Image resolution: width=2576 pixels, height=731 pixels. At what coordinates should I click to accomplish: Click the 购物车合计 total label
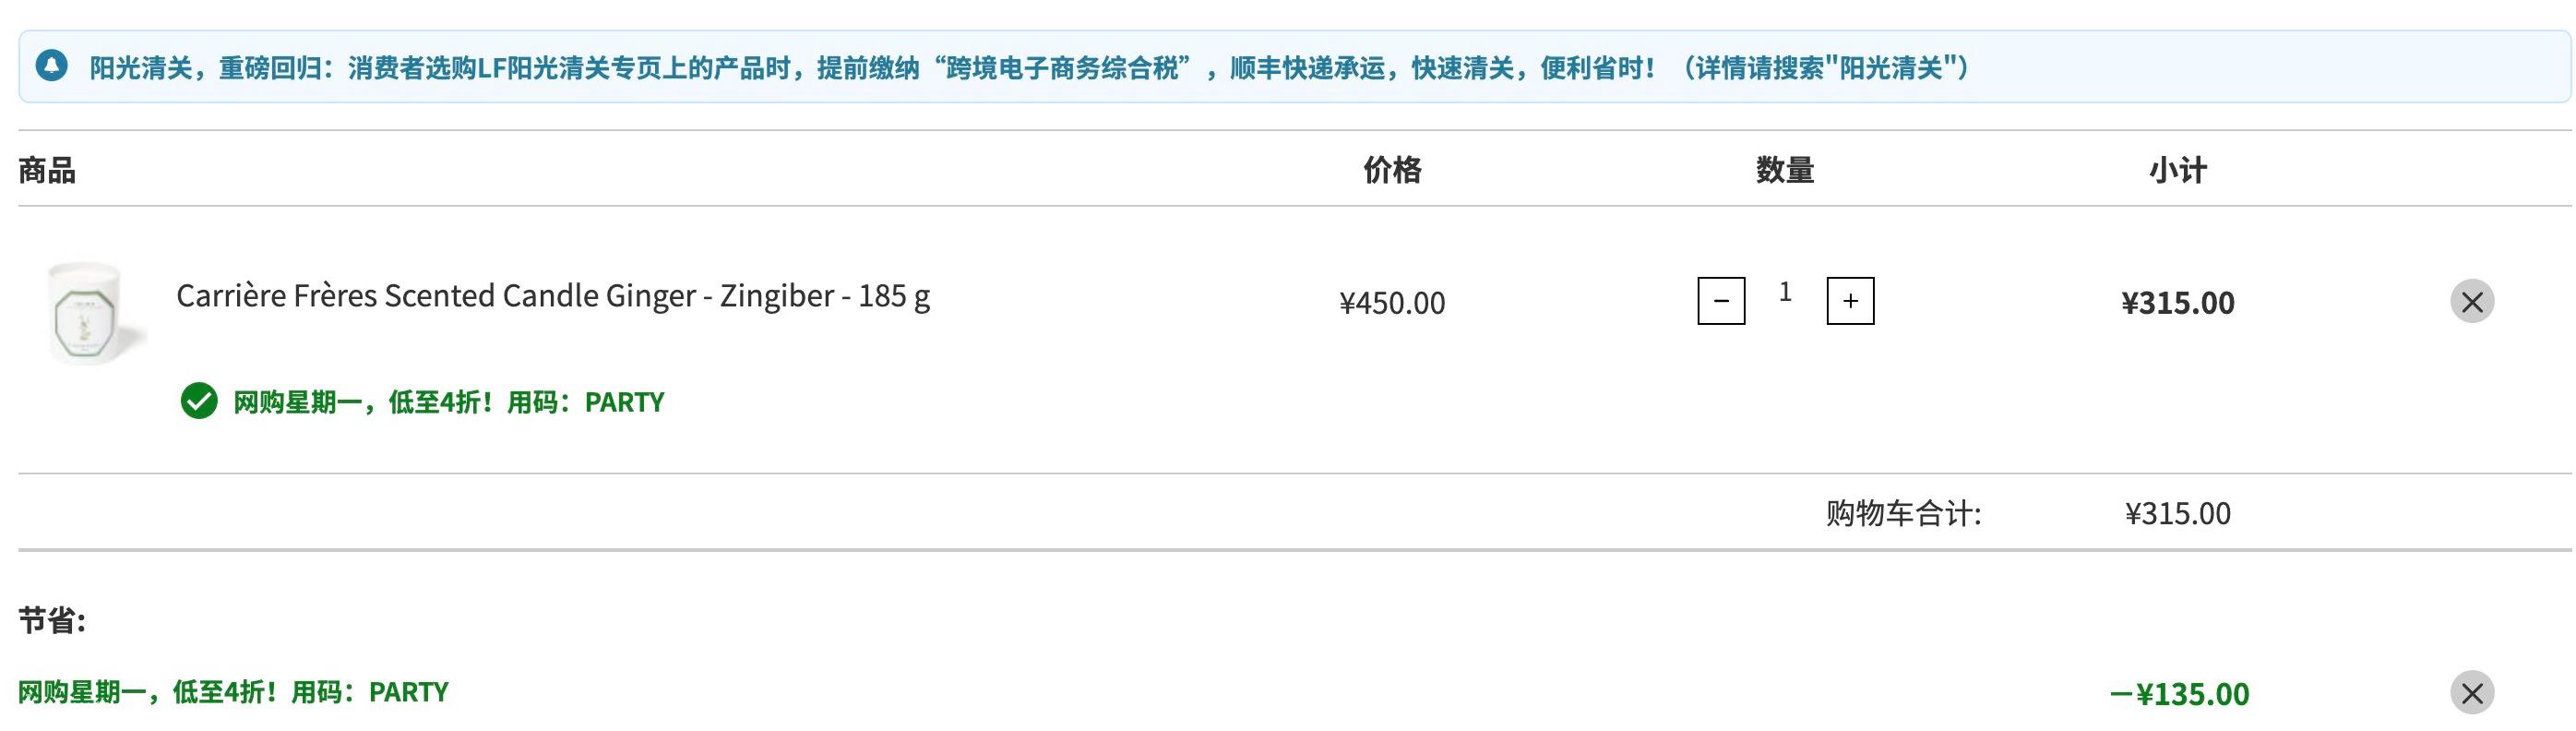(x=1903, y=514)
